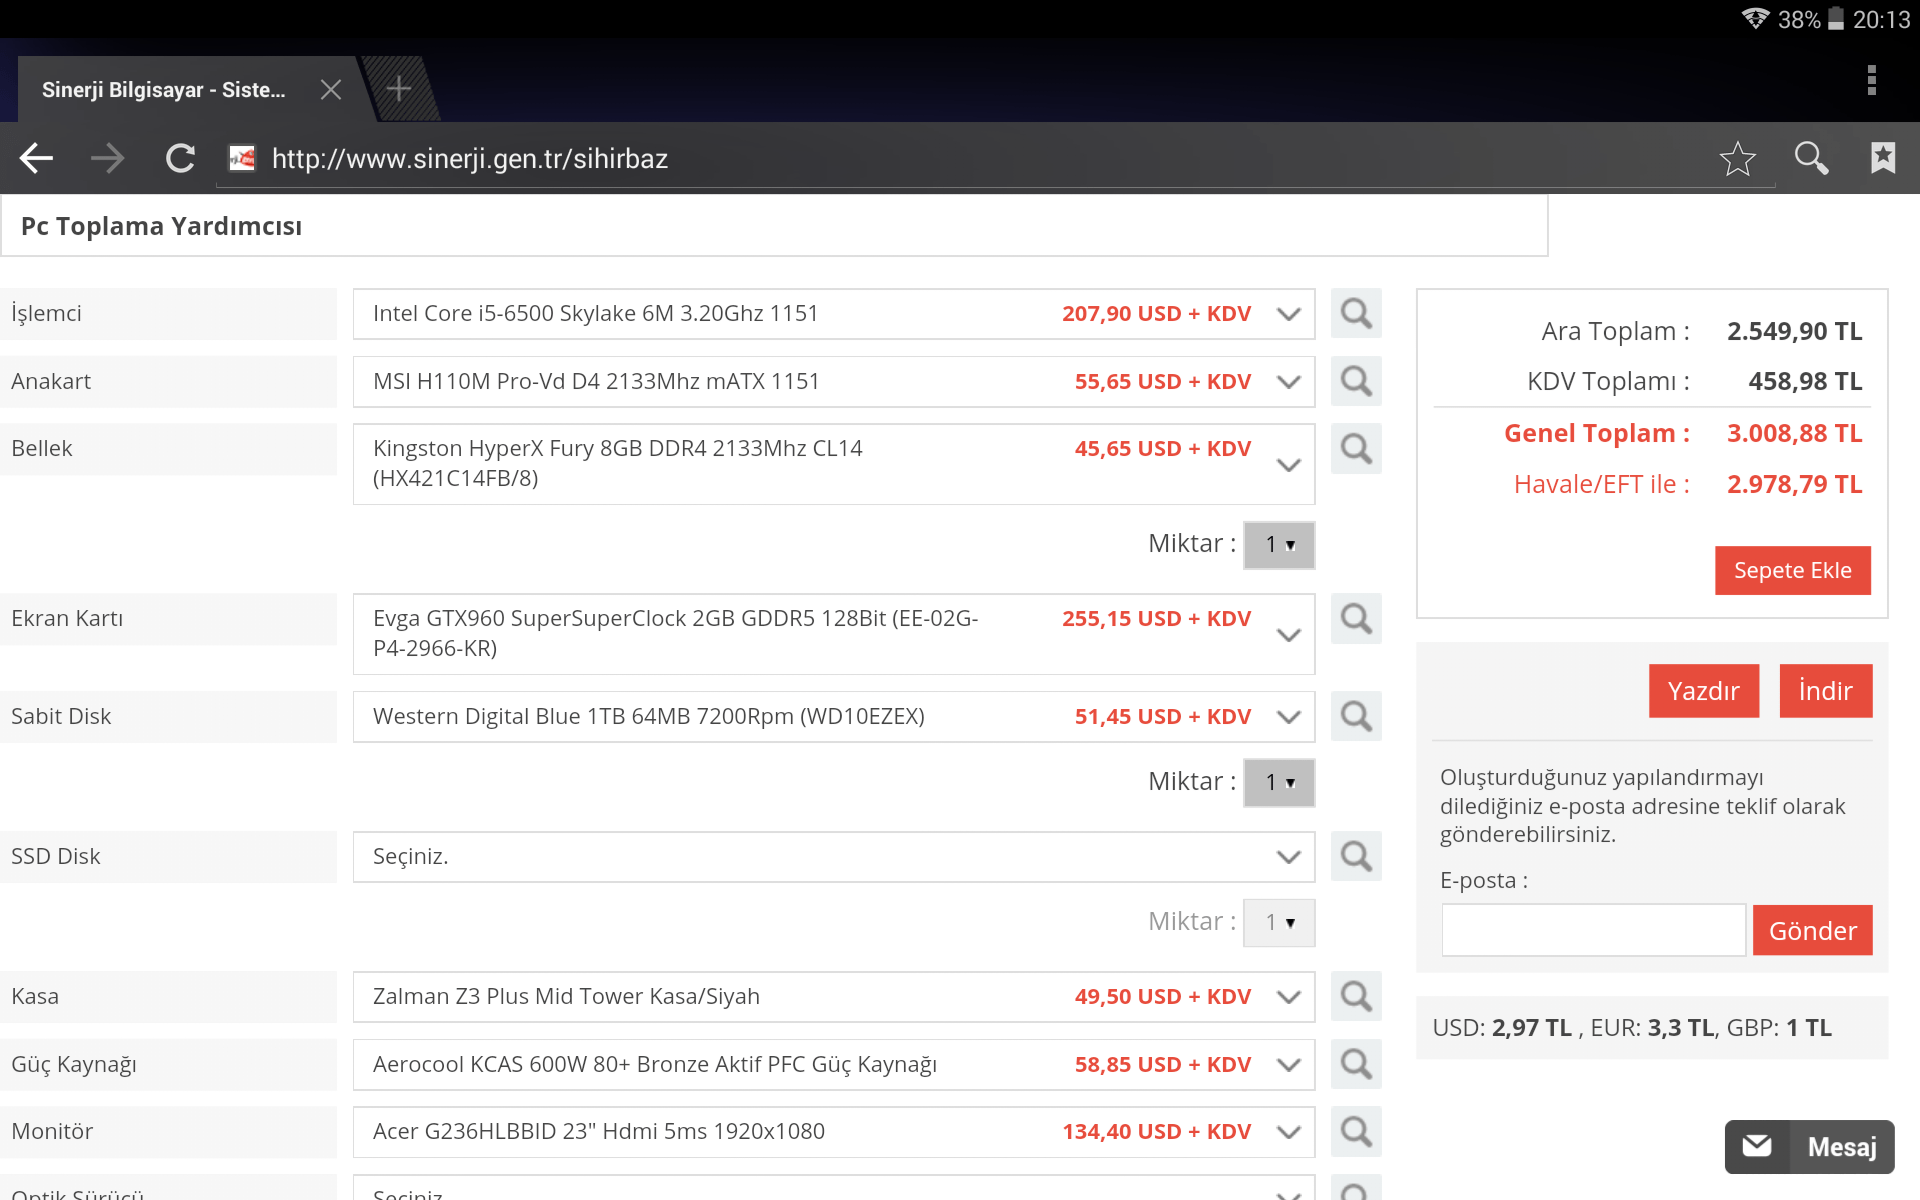Viewport: 1920px width, 1200px height.
Task: Open the browser overflow menu dots
Action: [1872, 82]
